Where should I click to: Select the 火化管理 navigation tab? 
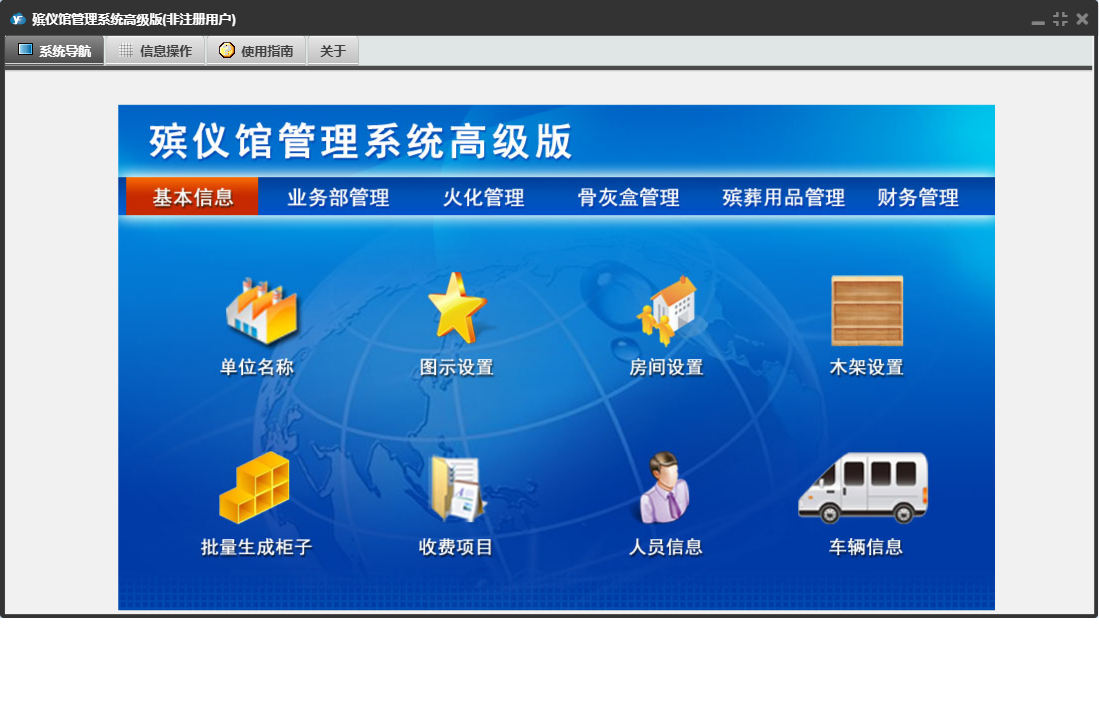484,197
